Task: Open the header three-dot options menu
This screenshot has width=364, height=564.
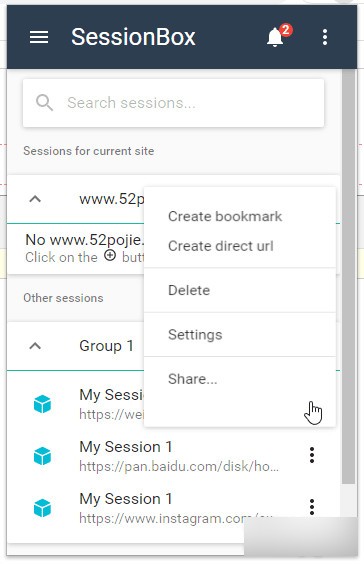Action: click(x=325, y=37)
